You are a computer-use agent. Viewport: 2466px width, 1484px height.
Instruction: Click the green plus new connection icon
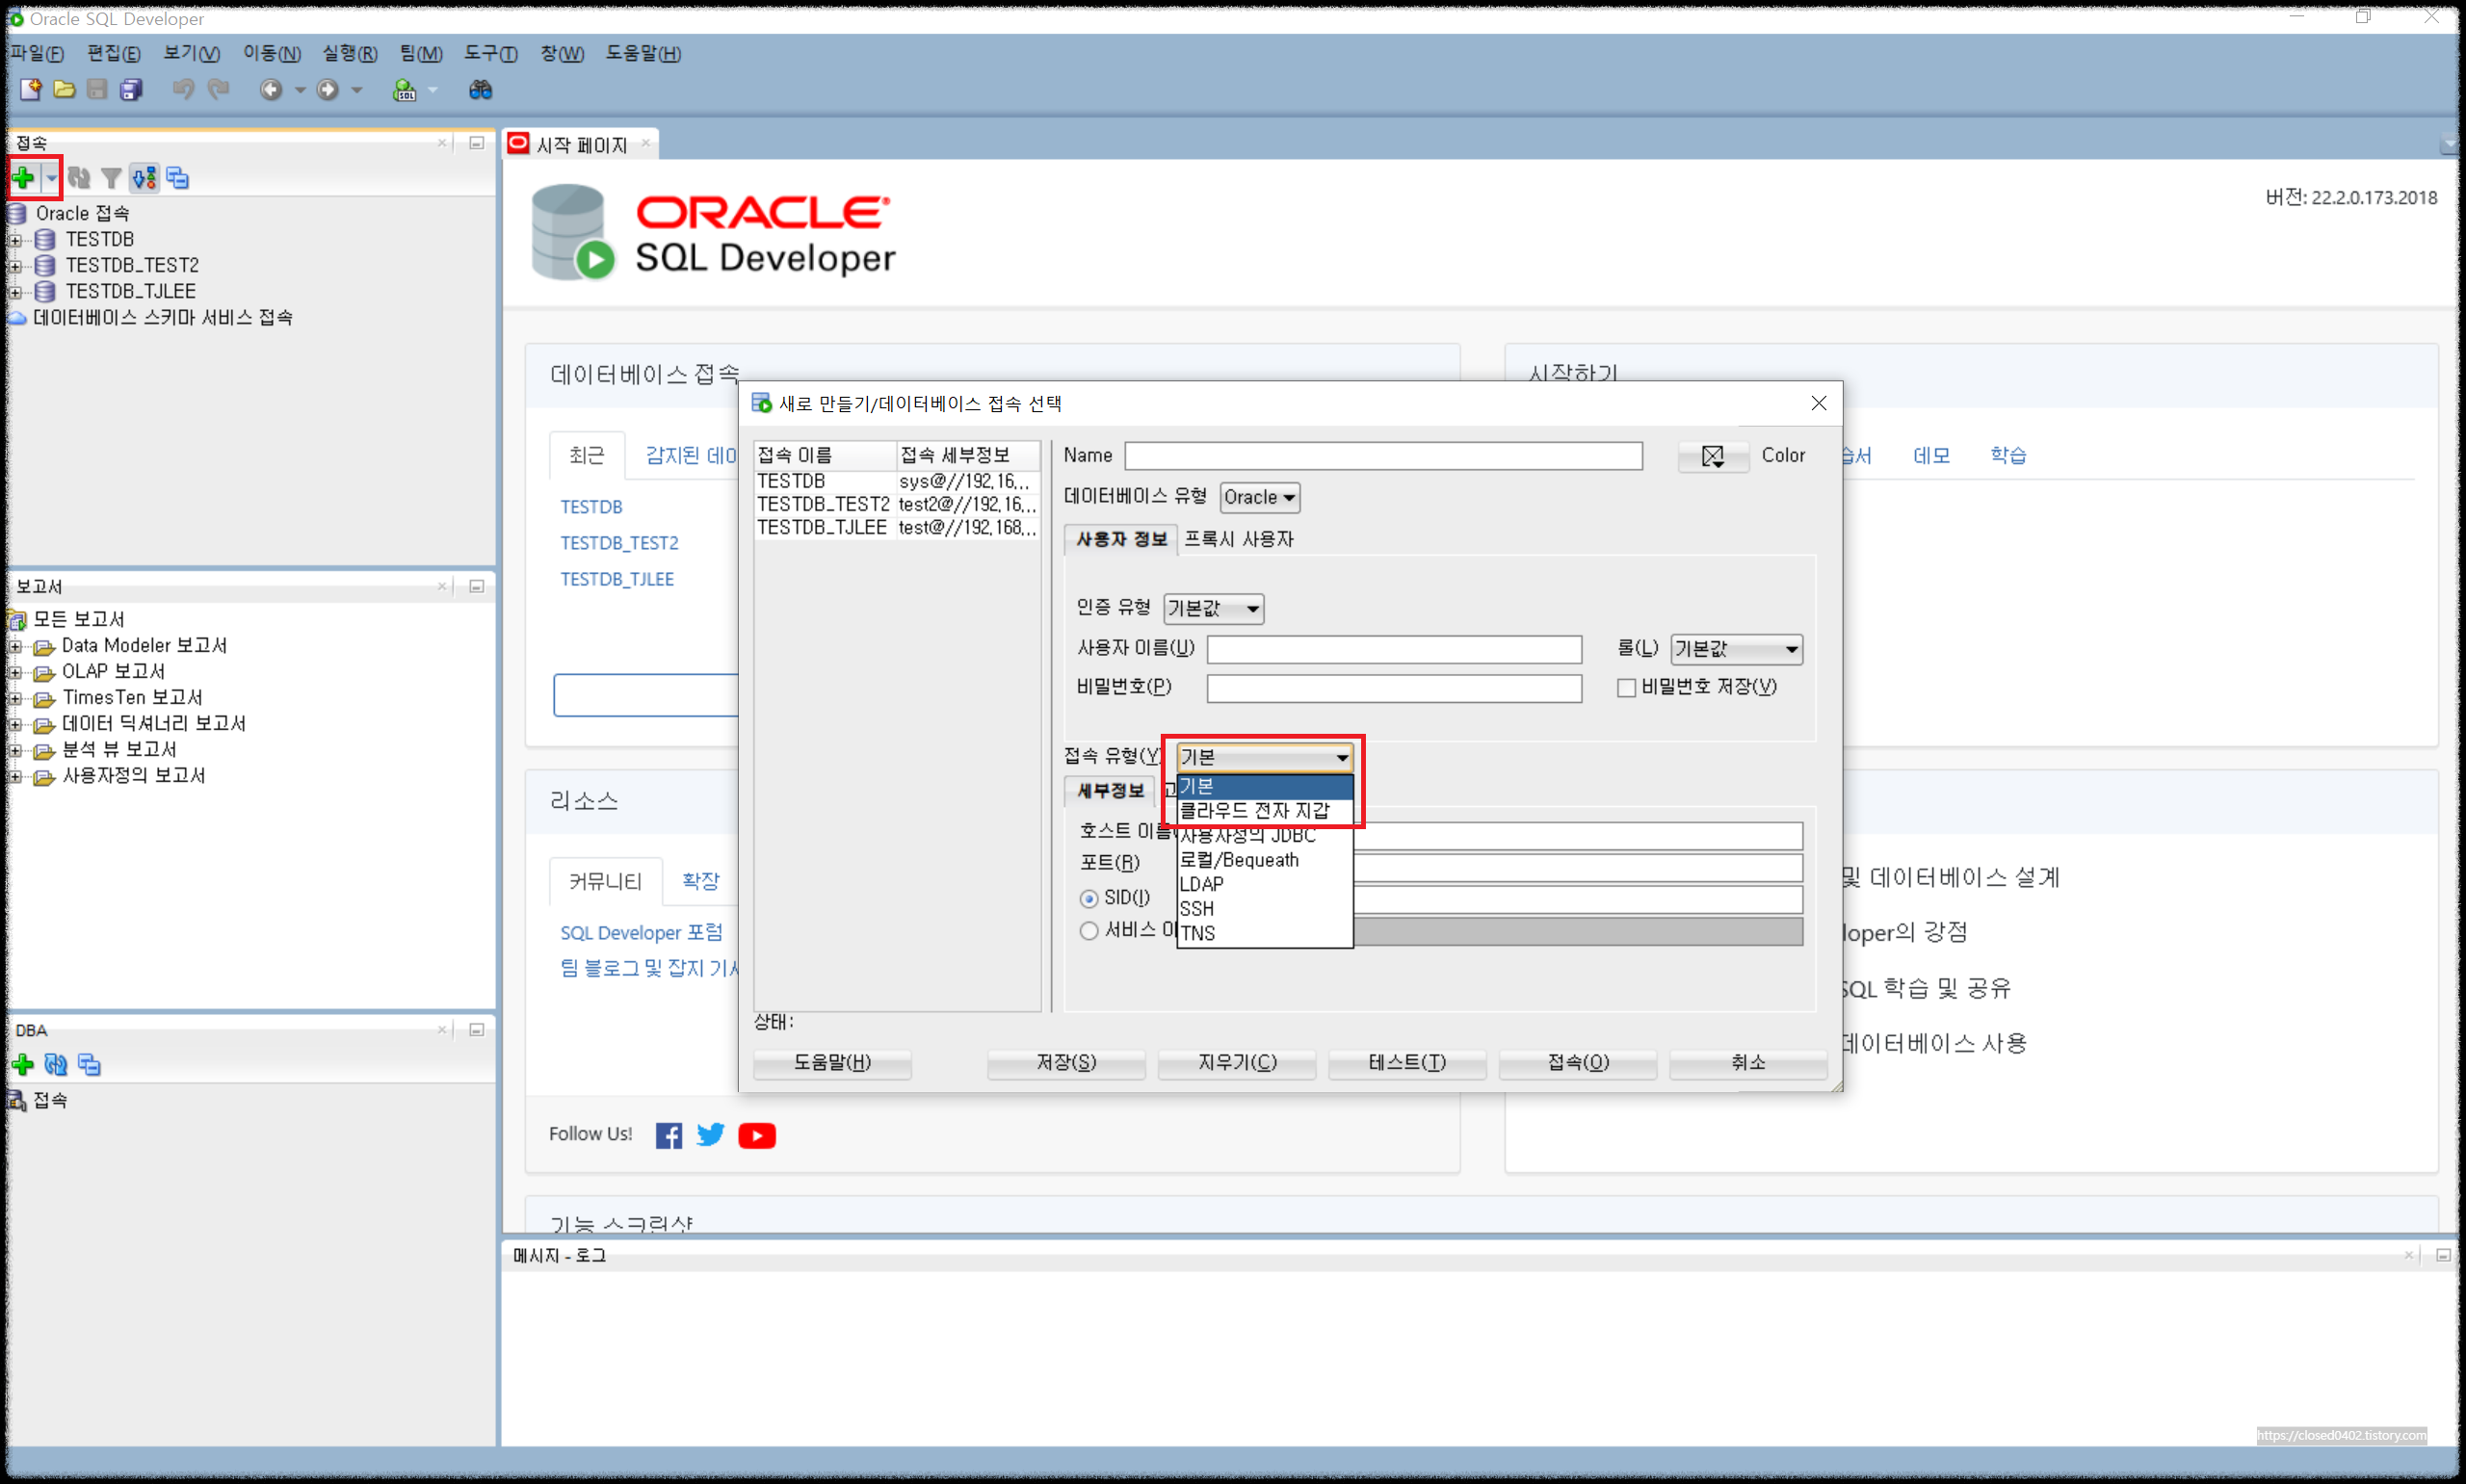[23, 178]
